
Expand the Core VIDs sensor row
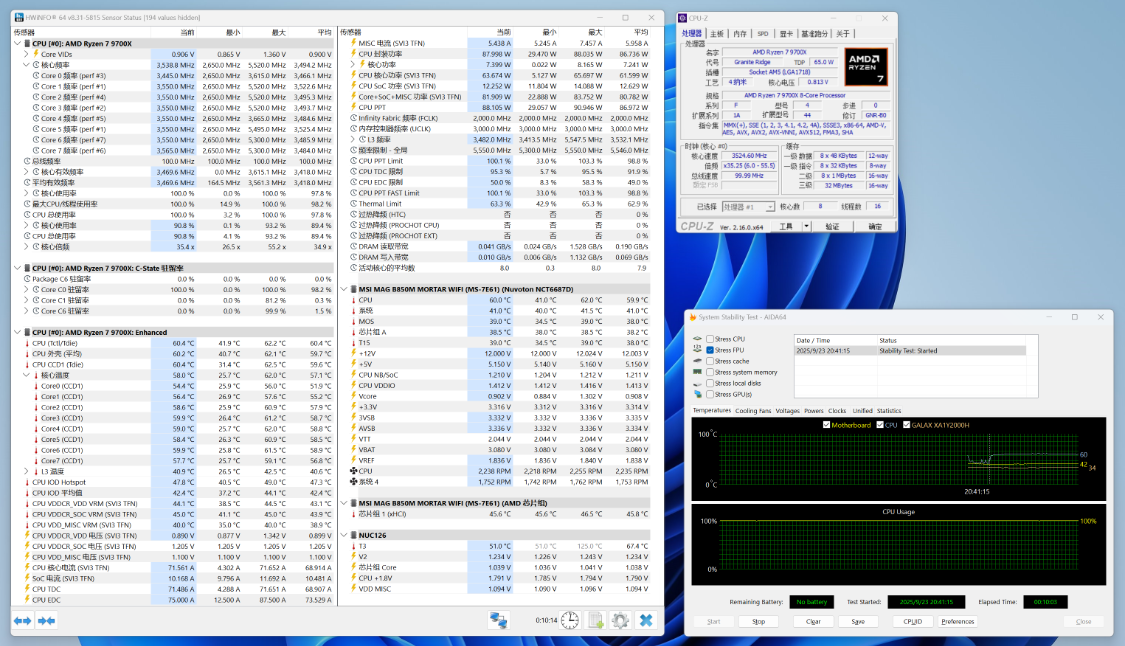(x=27, y=54)
